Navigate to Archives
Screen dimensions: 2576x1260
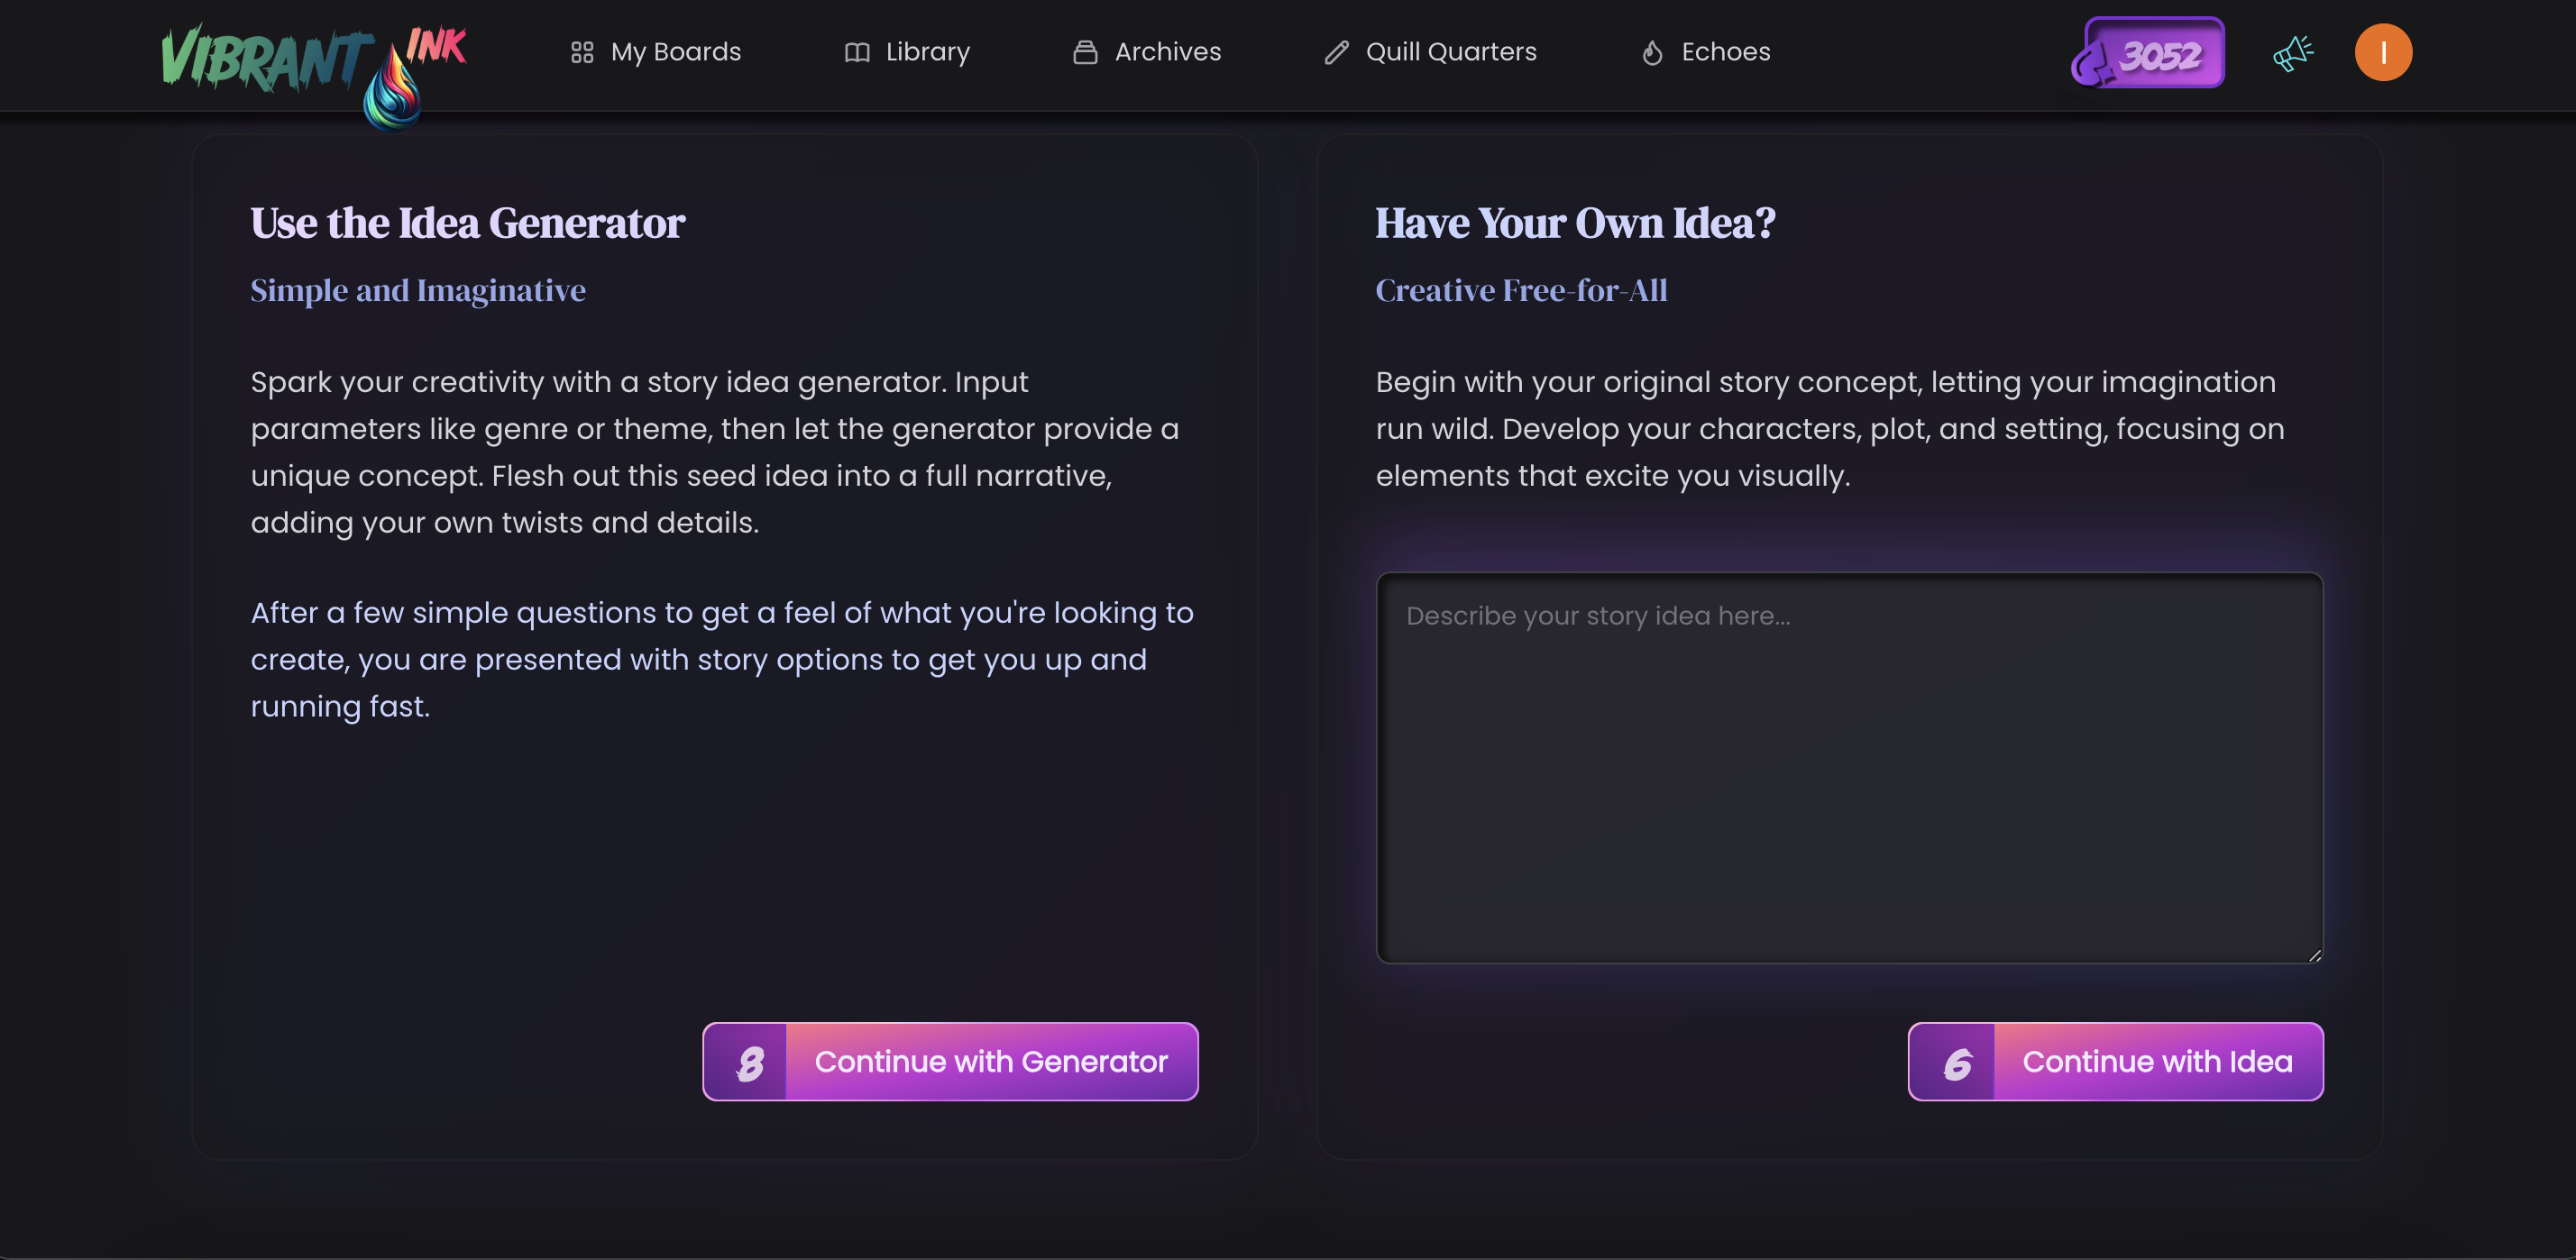pos(1167,52)
